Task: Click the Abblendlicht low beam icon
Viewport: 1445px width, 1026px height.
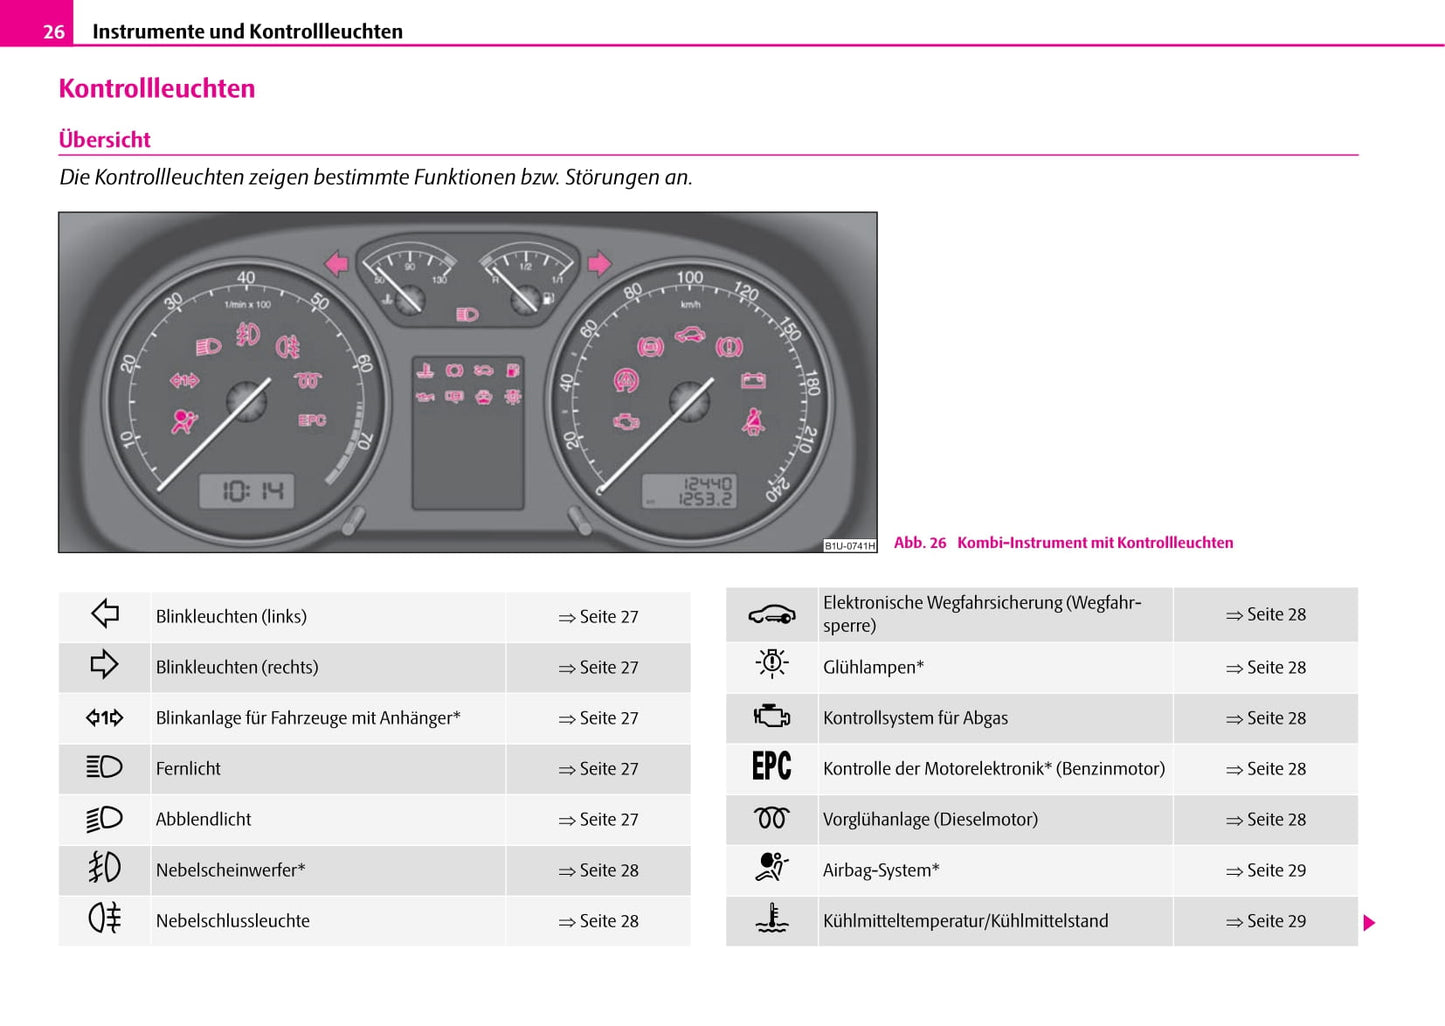Action: point(105,819)
